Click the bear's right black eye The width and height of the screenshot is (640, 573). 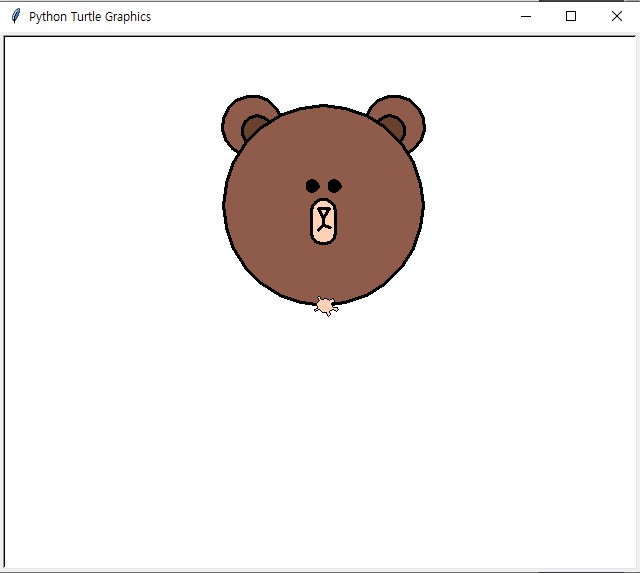(x=335, y=186)
